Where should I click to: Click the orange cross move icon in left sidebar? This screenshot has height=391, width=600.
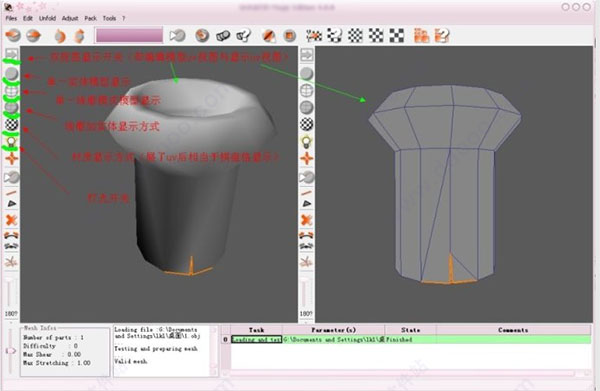(x=11, y=158)
